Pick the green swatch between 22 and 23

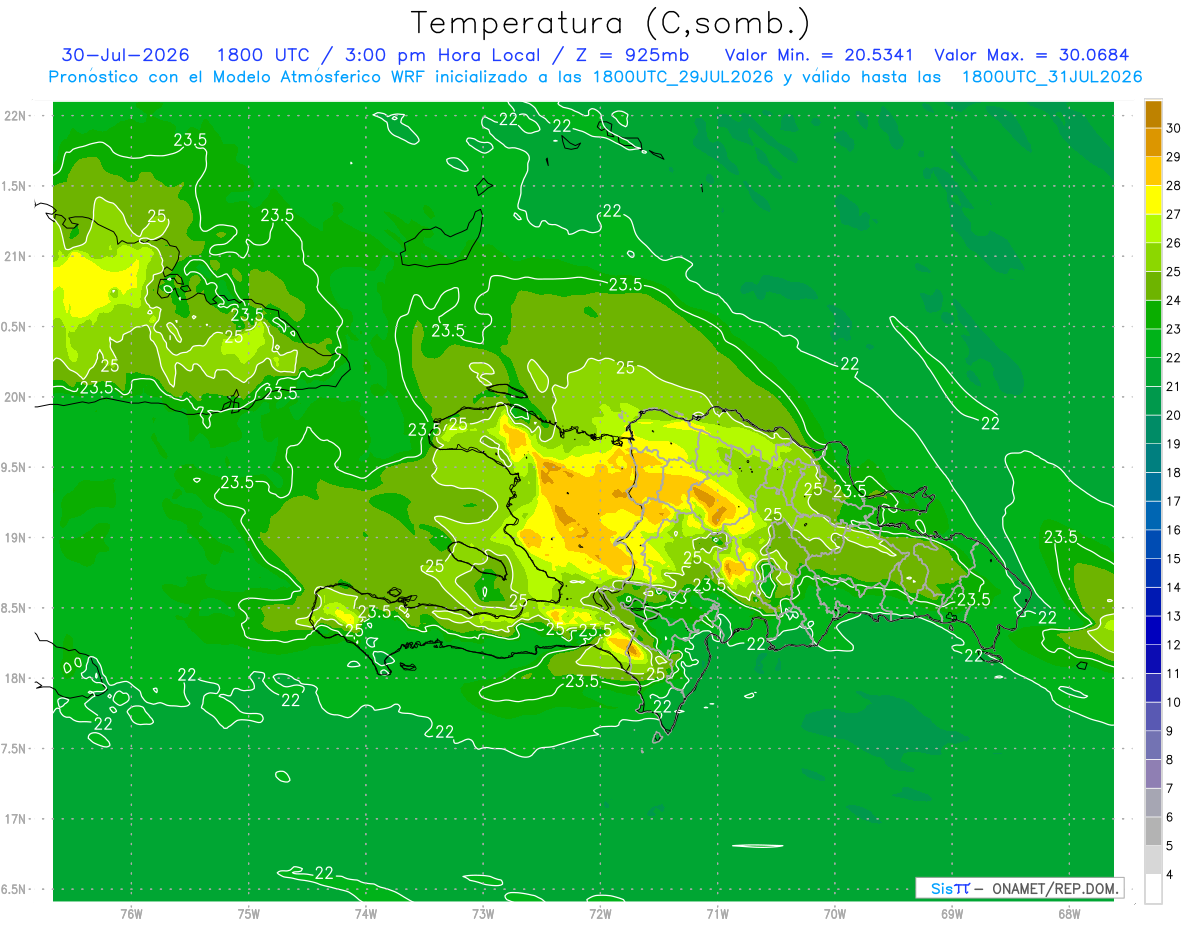[x=1153, y=344]
